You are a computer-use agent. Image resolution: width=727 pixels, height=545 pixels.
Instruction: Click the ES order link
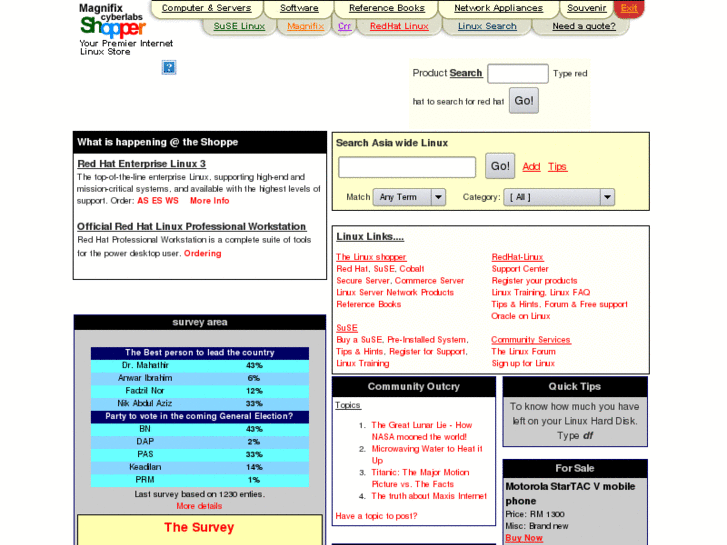157,201
